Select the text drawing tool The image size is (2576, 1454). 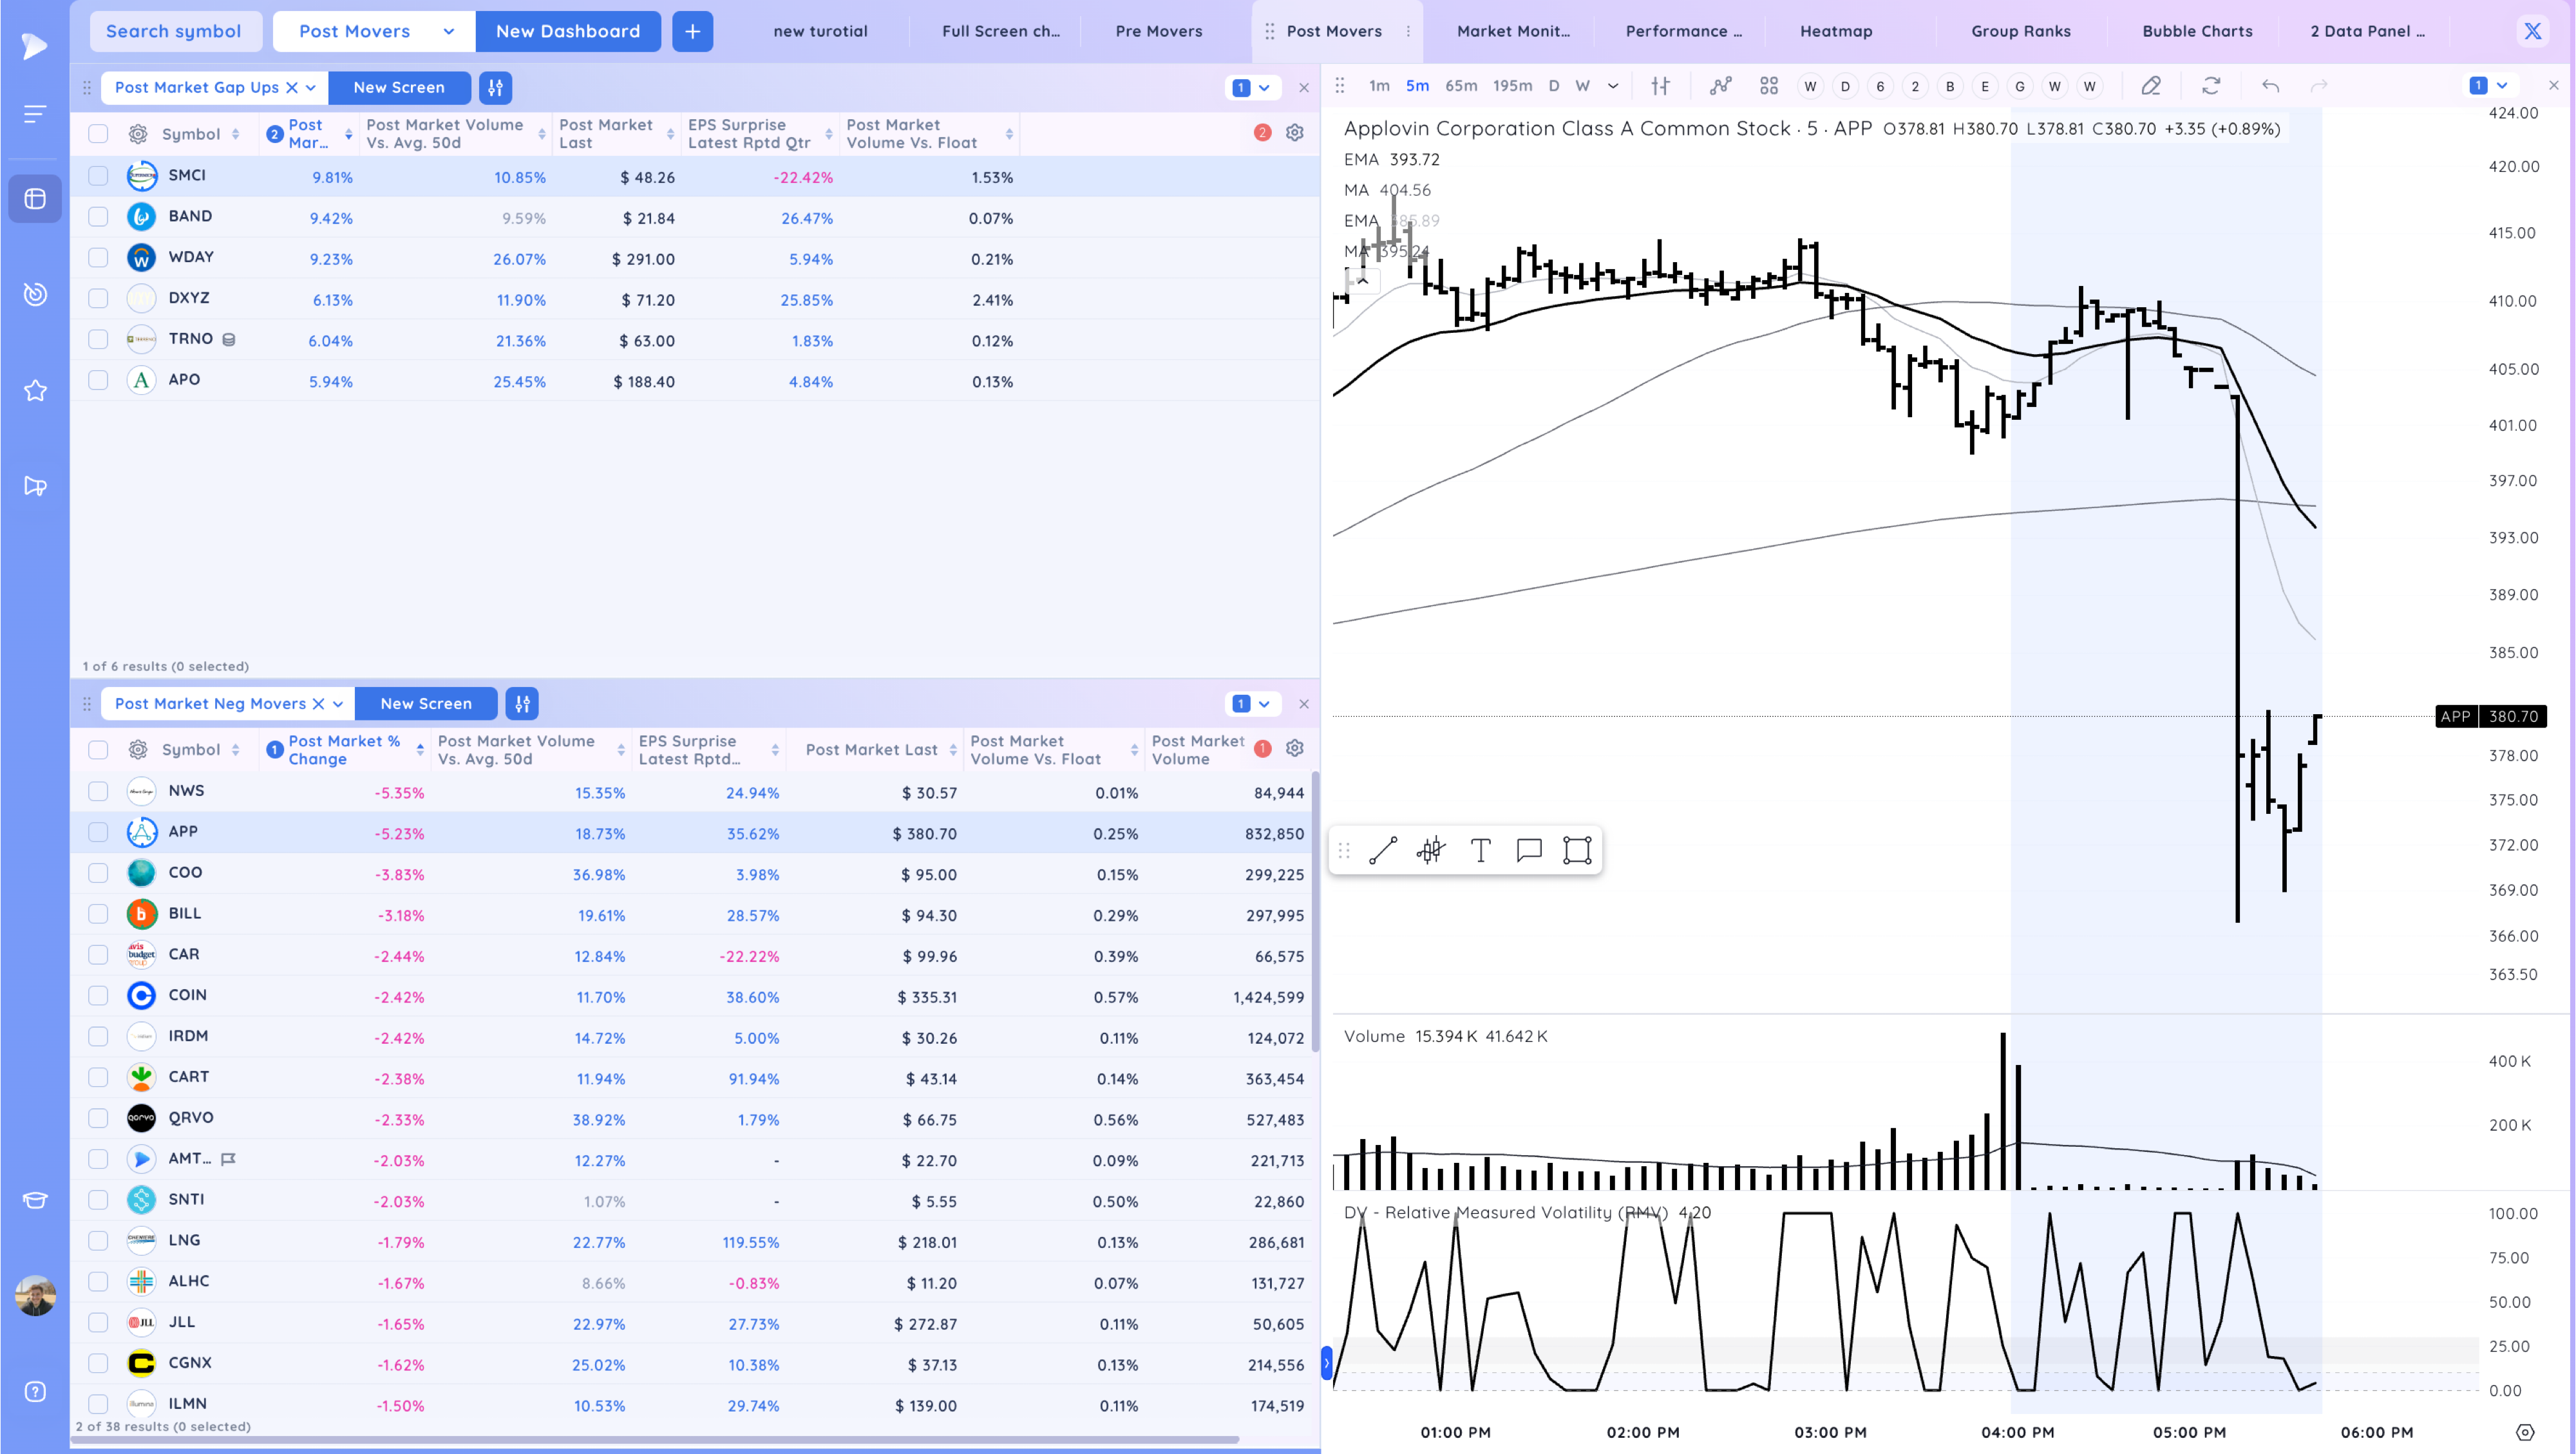click(1481, 851)
